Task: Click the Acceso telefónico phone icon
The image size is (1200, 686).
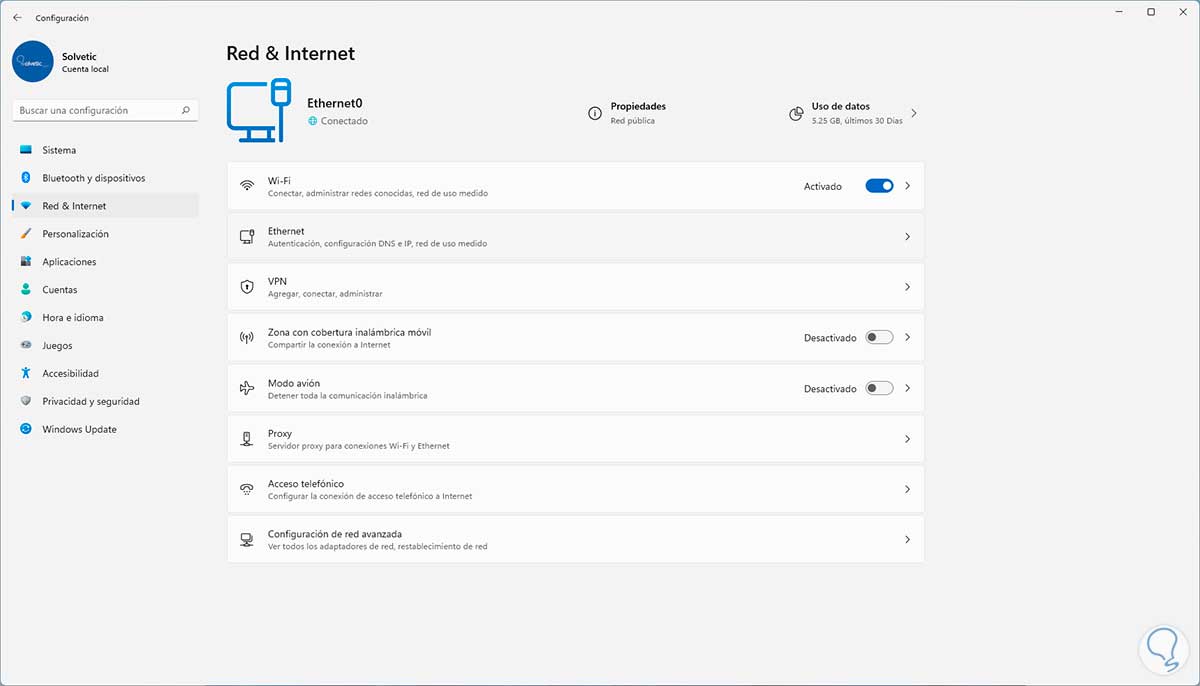Action: pyautogui.click(x=247, y=489)
